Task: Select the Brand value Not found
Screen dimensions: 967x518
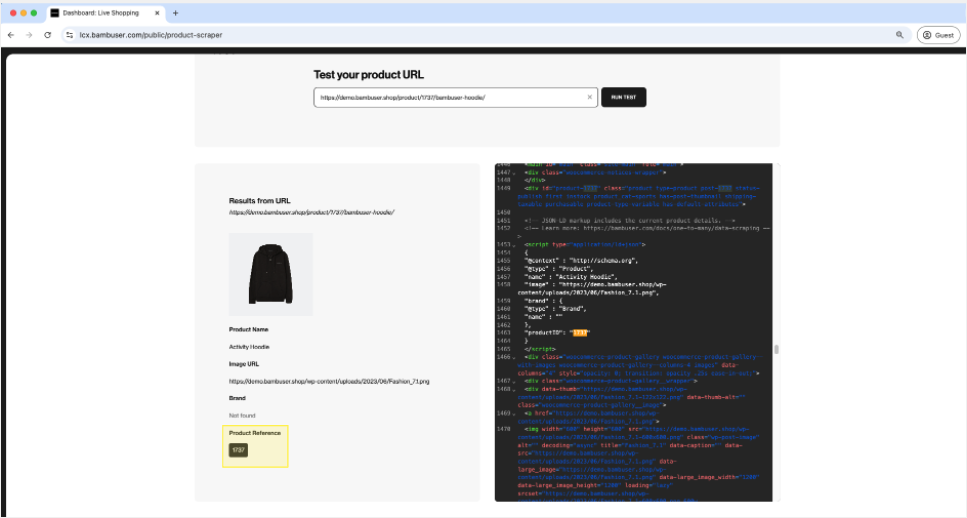Action: 242,416
